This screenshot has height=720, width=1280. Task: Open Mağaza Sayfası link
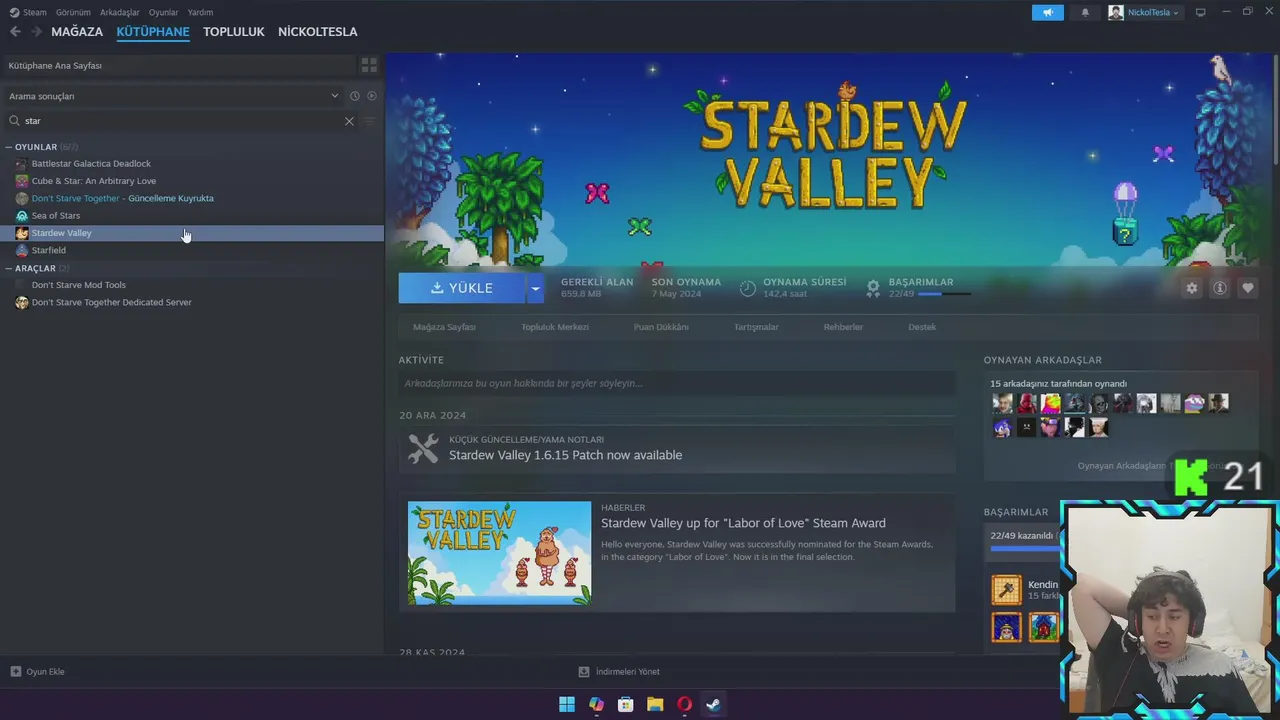444,327
